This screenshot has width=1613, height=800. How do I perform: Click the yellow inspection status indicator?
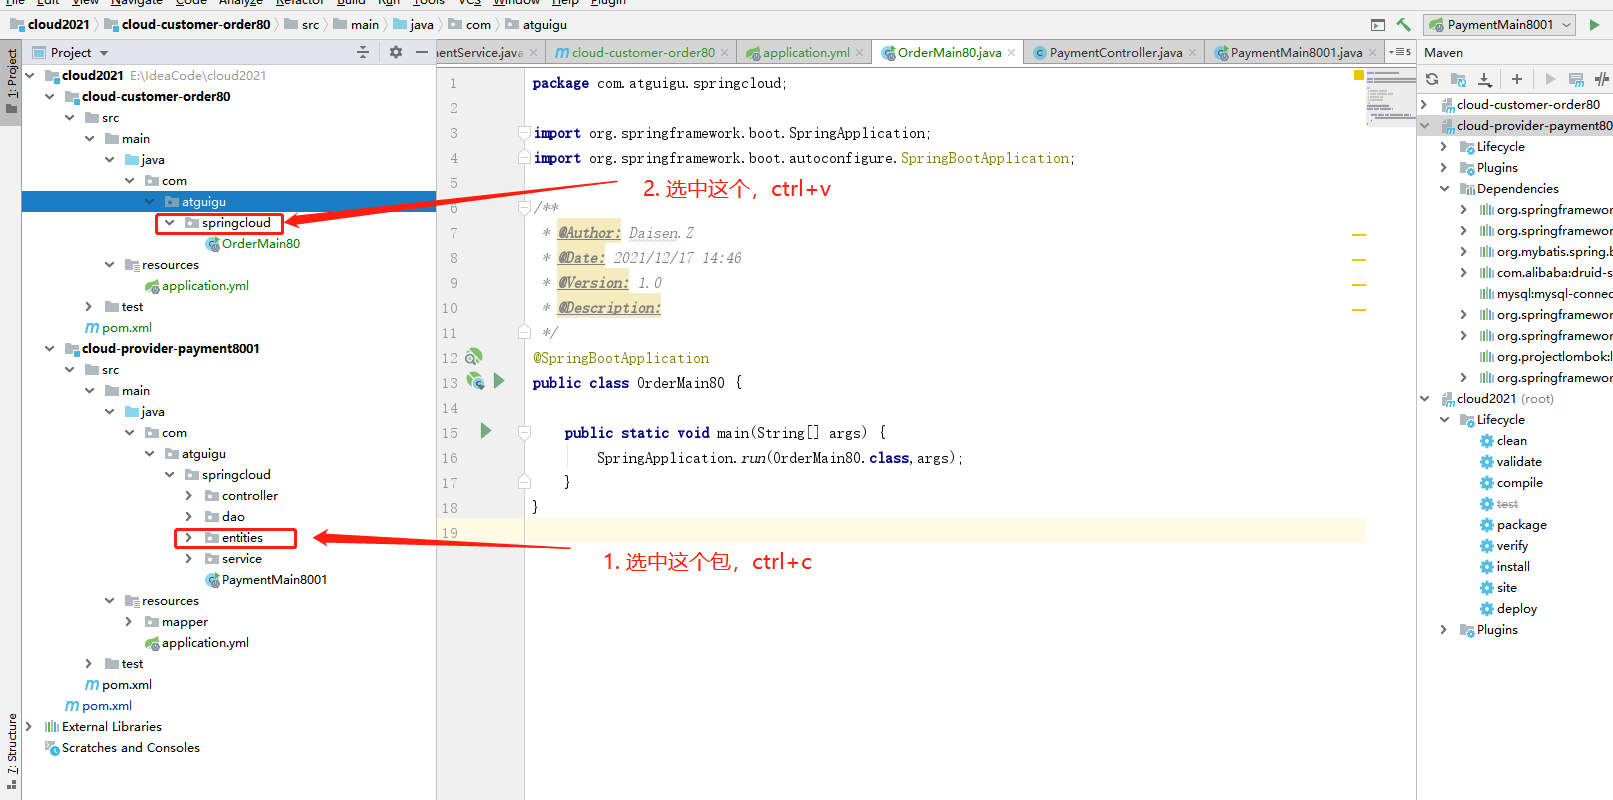tap(1358, 75)
